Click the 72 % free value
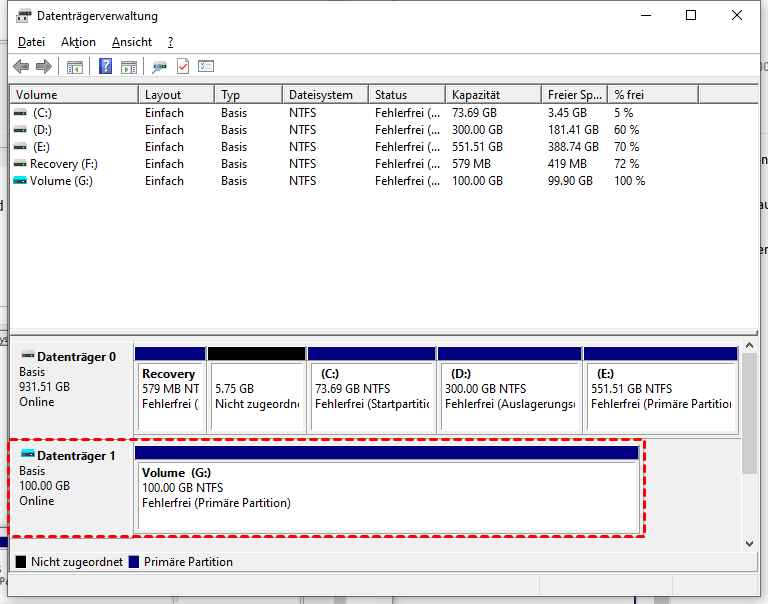The width and height of the screenshot is (768, 604). coord(626,164)
